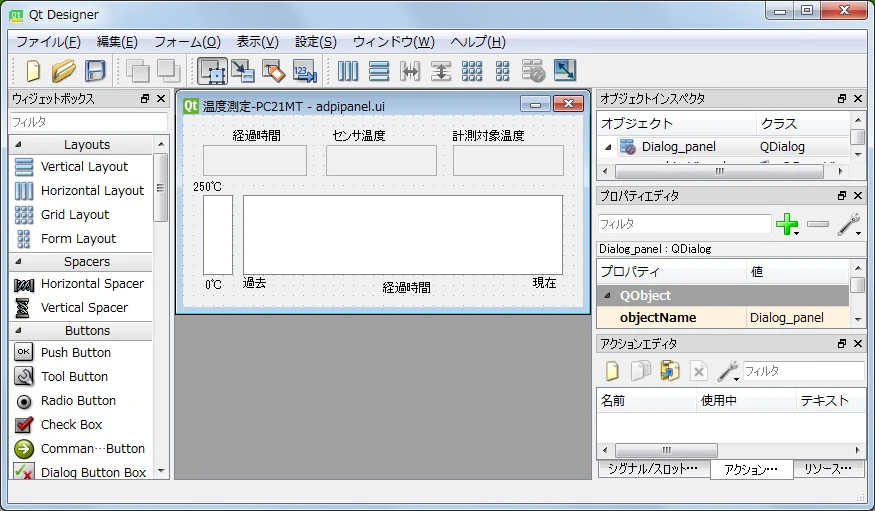The width and height of the screenshot is (875, 511).
Task: Select Push Button widget in widget box
Action: (76, 353)
